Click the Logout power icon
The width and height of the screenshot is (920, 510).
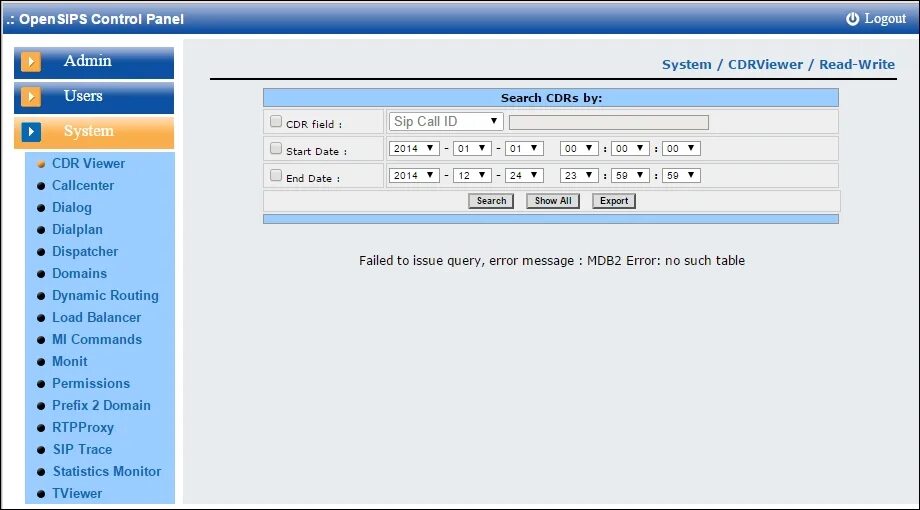[852, 19]
